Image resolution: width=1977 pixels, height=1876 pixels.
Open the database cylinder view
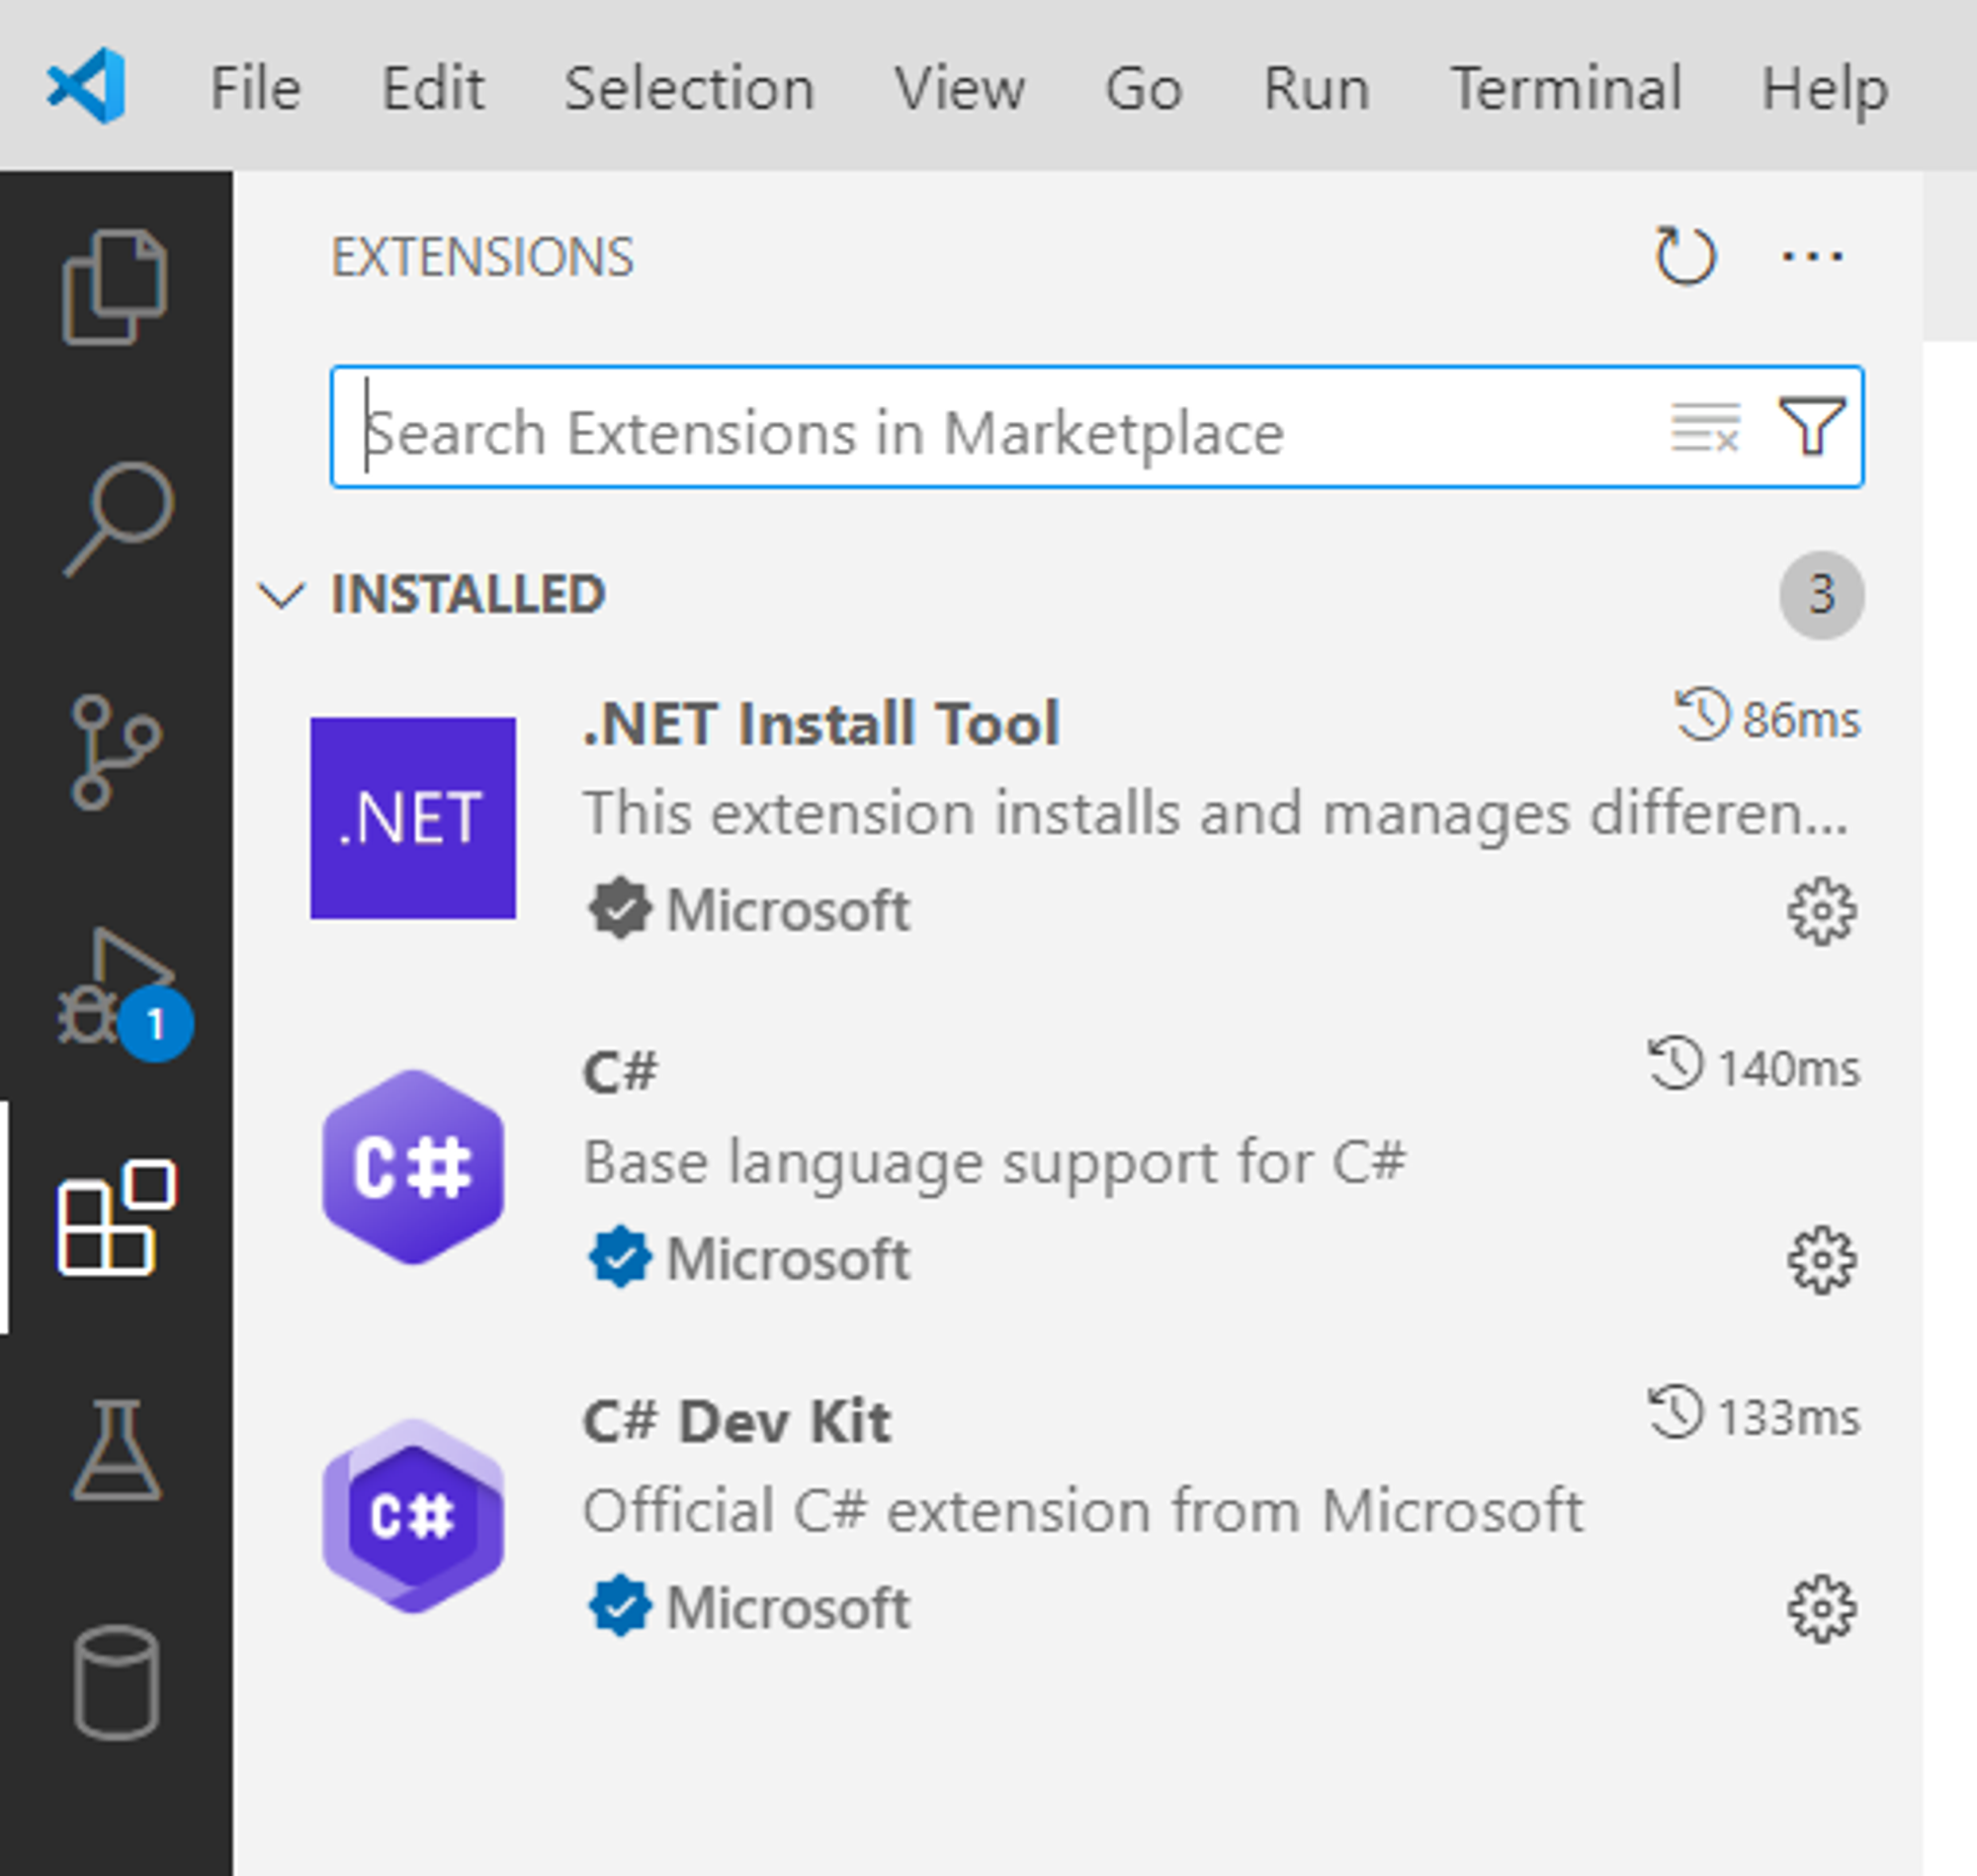pyautogui.click(x=116, y=1683)
